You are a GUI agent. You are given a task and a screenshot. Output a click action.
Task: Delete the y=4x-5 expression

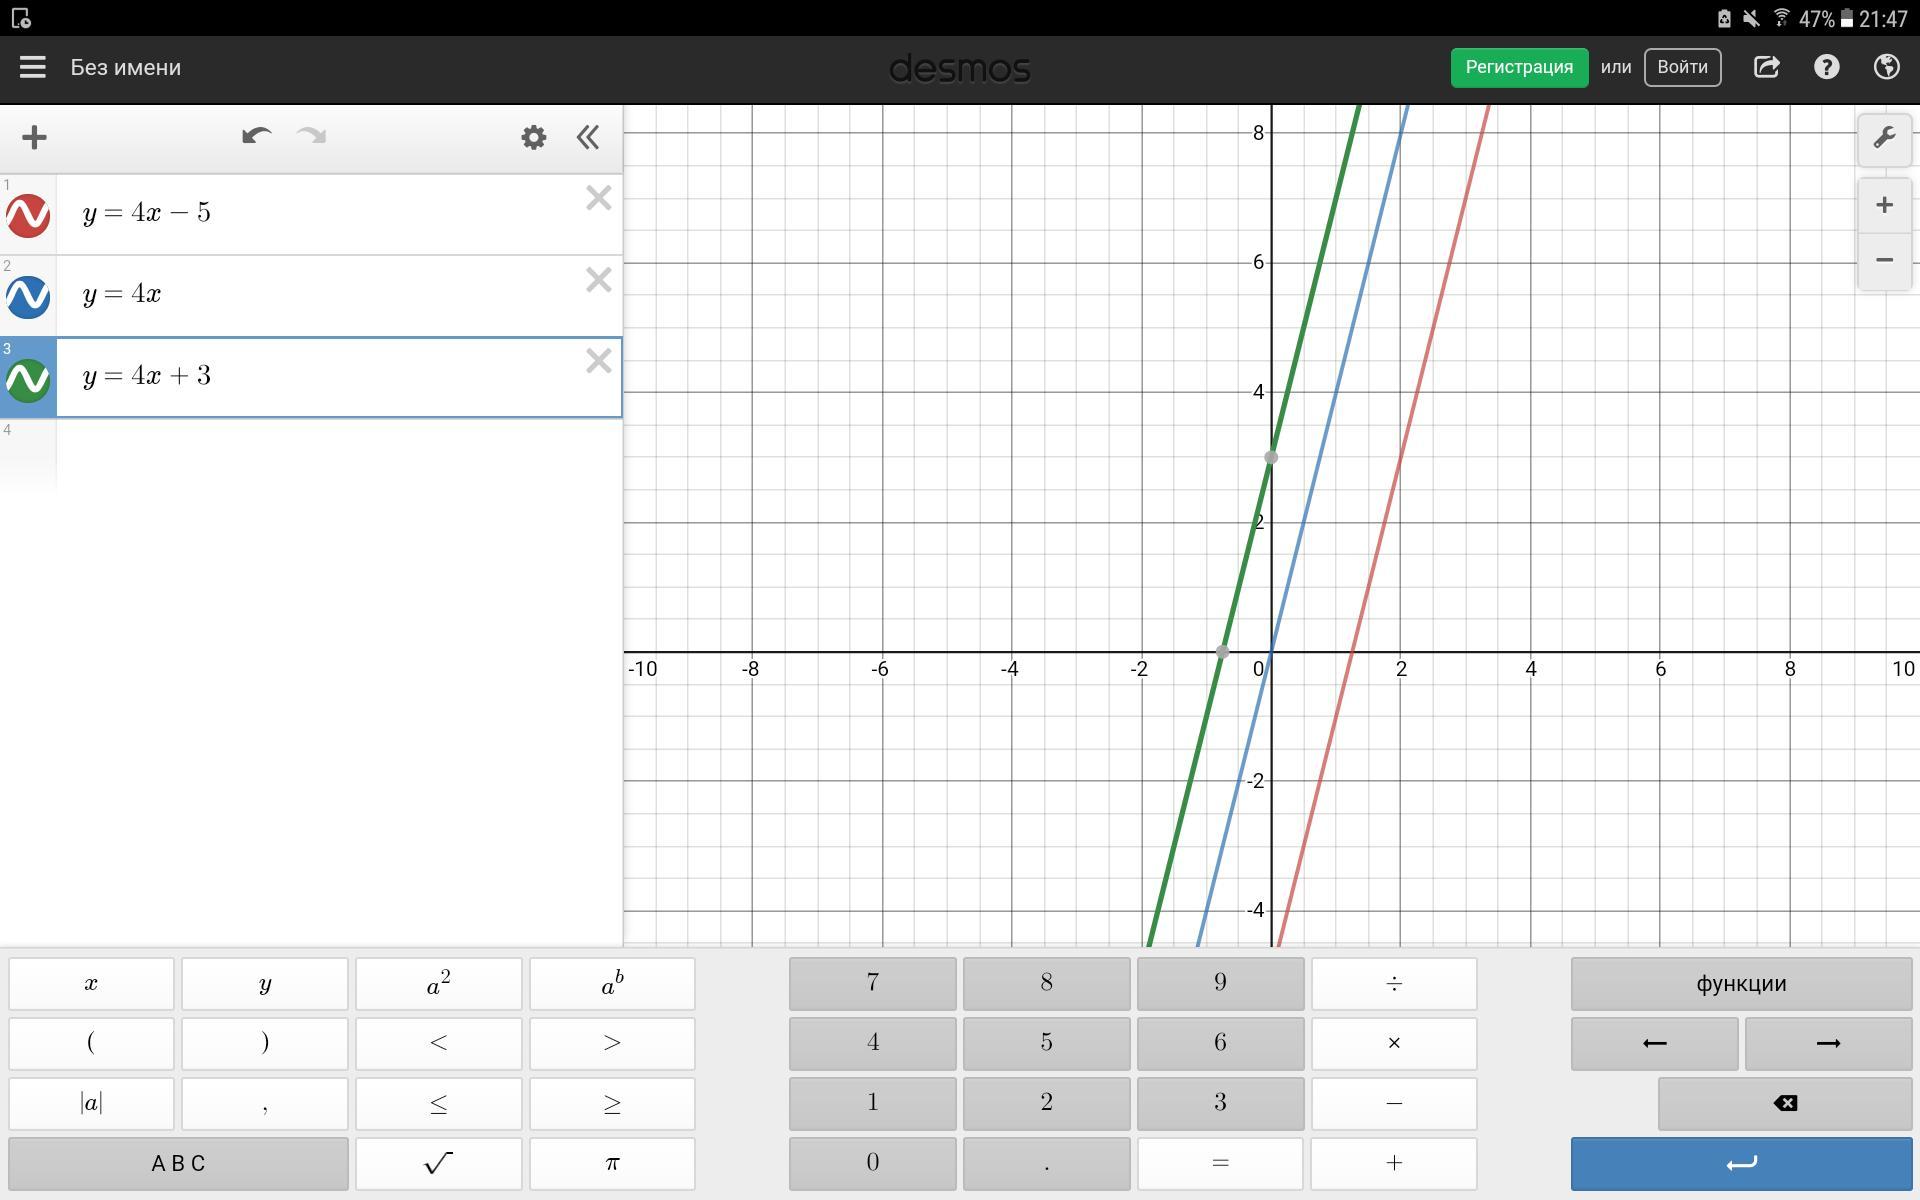coord(598,198)
